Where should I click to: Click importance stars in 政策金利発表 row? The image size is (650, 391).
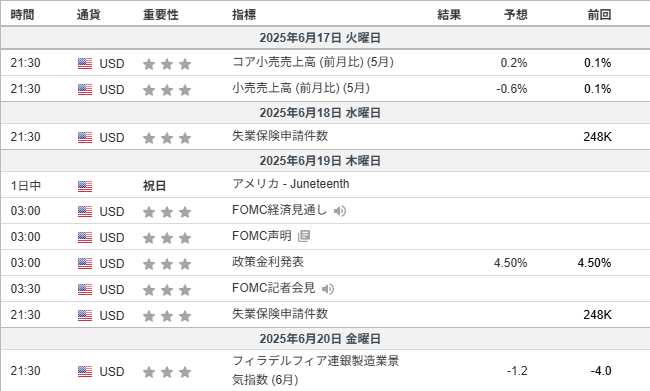click(x=167, y=264)
